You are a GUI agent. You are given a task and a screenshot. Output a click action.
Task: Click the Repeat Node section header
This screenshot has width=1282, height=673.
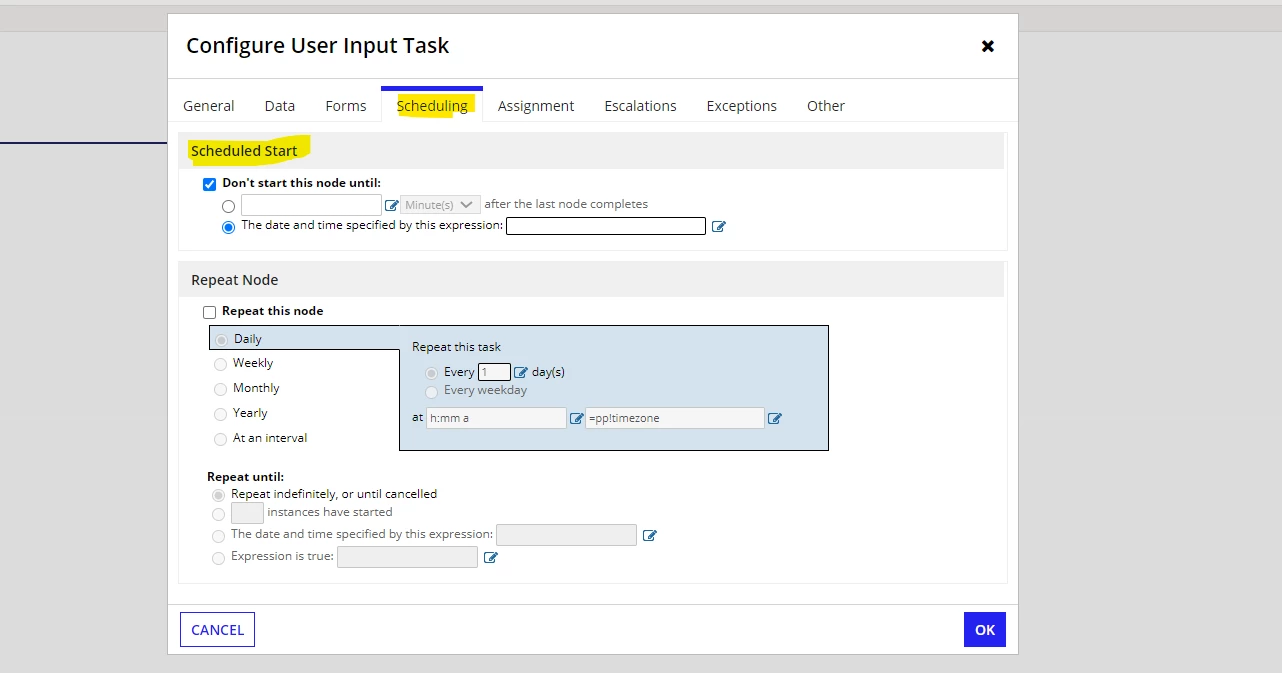pos(235,280)
